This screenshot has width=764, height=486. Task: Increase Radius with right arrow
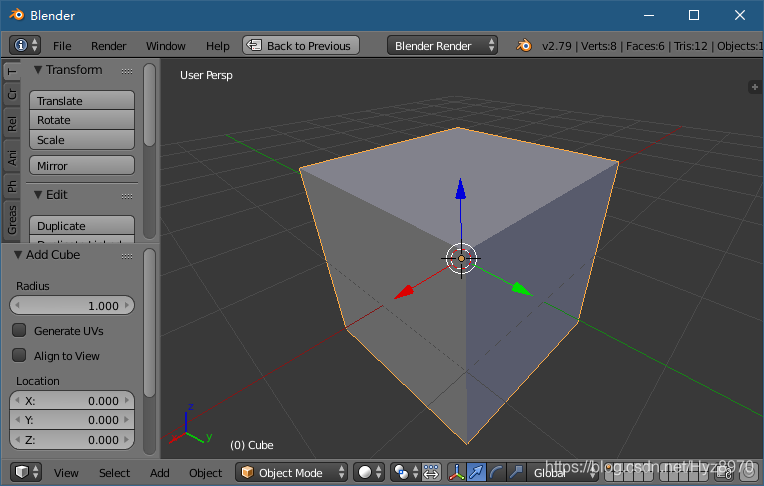(127, 306)
